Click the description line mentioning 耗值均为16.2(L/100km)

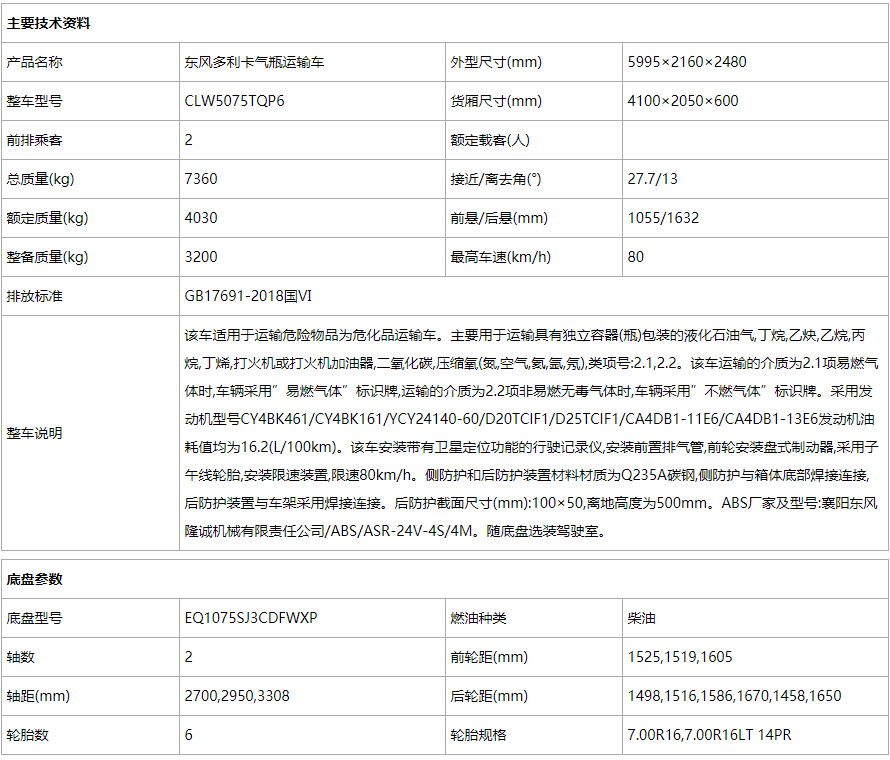click(x=531, y=447)
